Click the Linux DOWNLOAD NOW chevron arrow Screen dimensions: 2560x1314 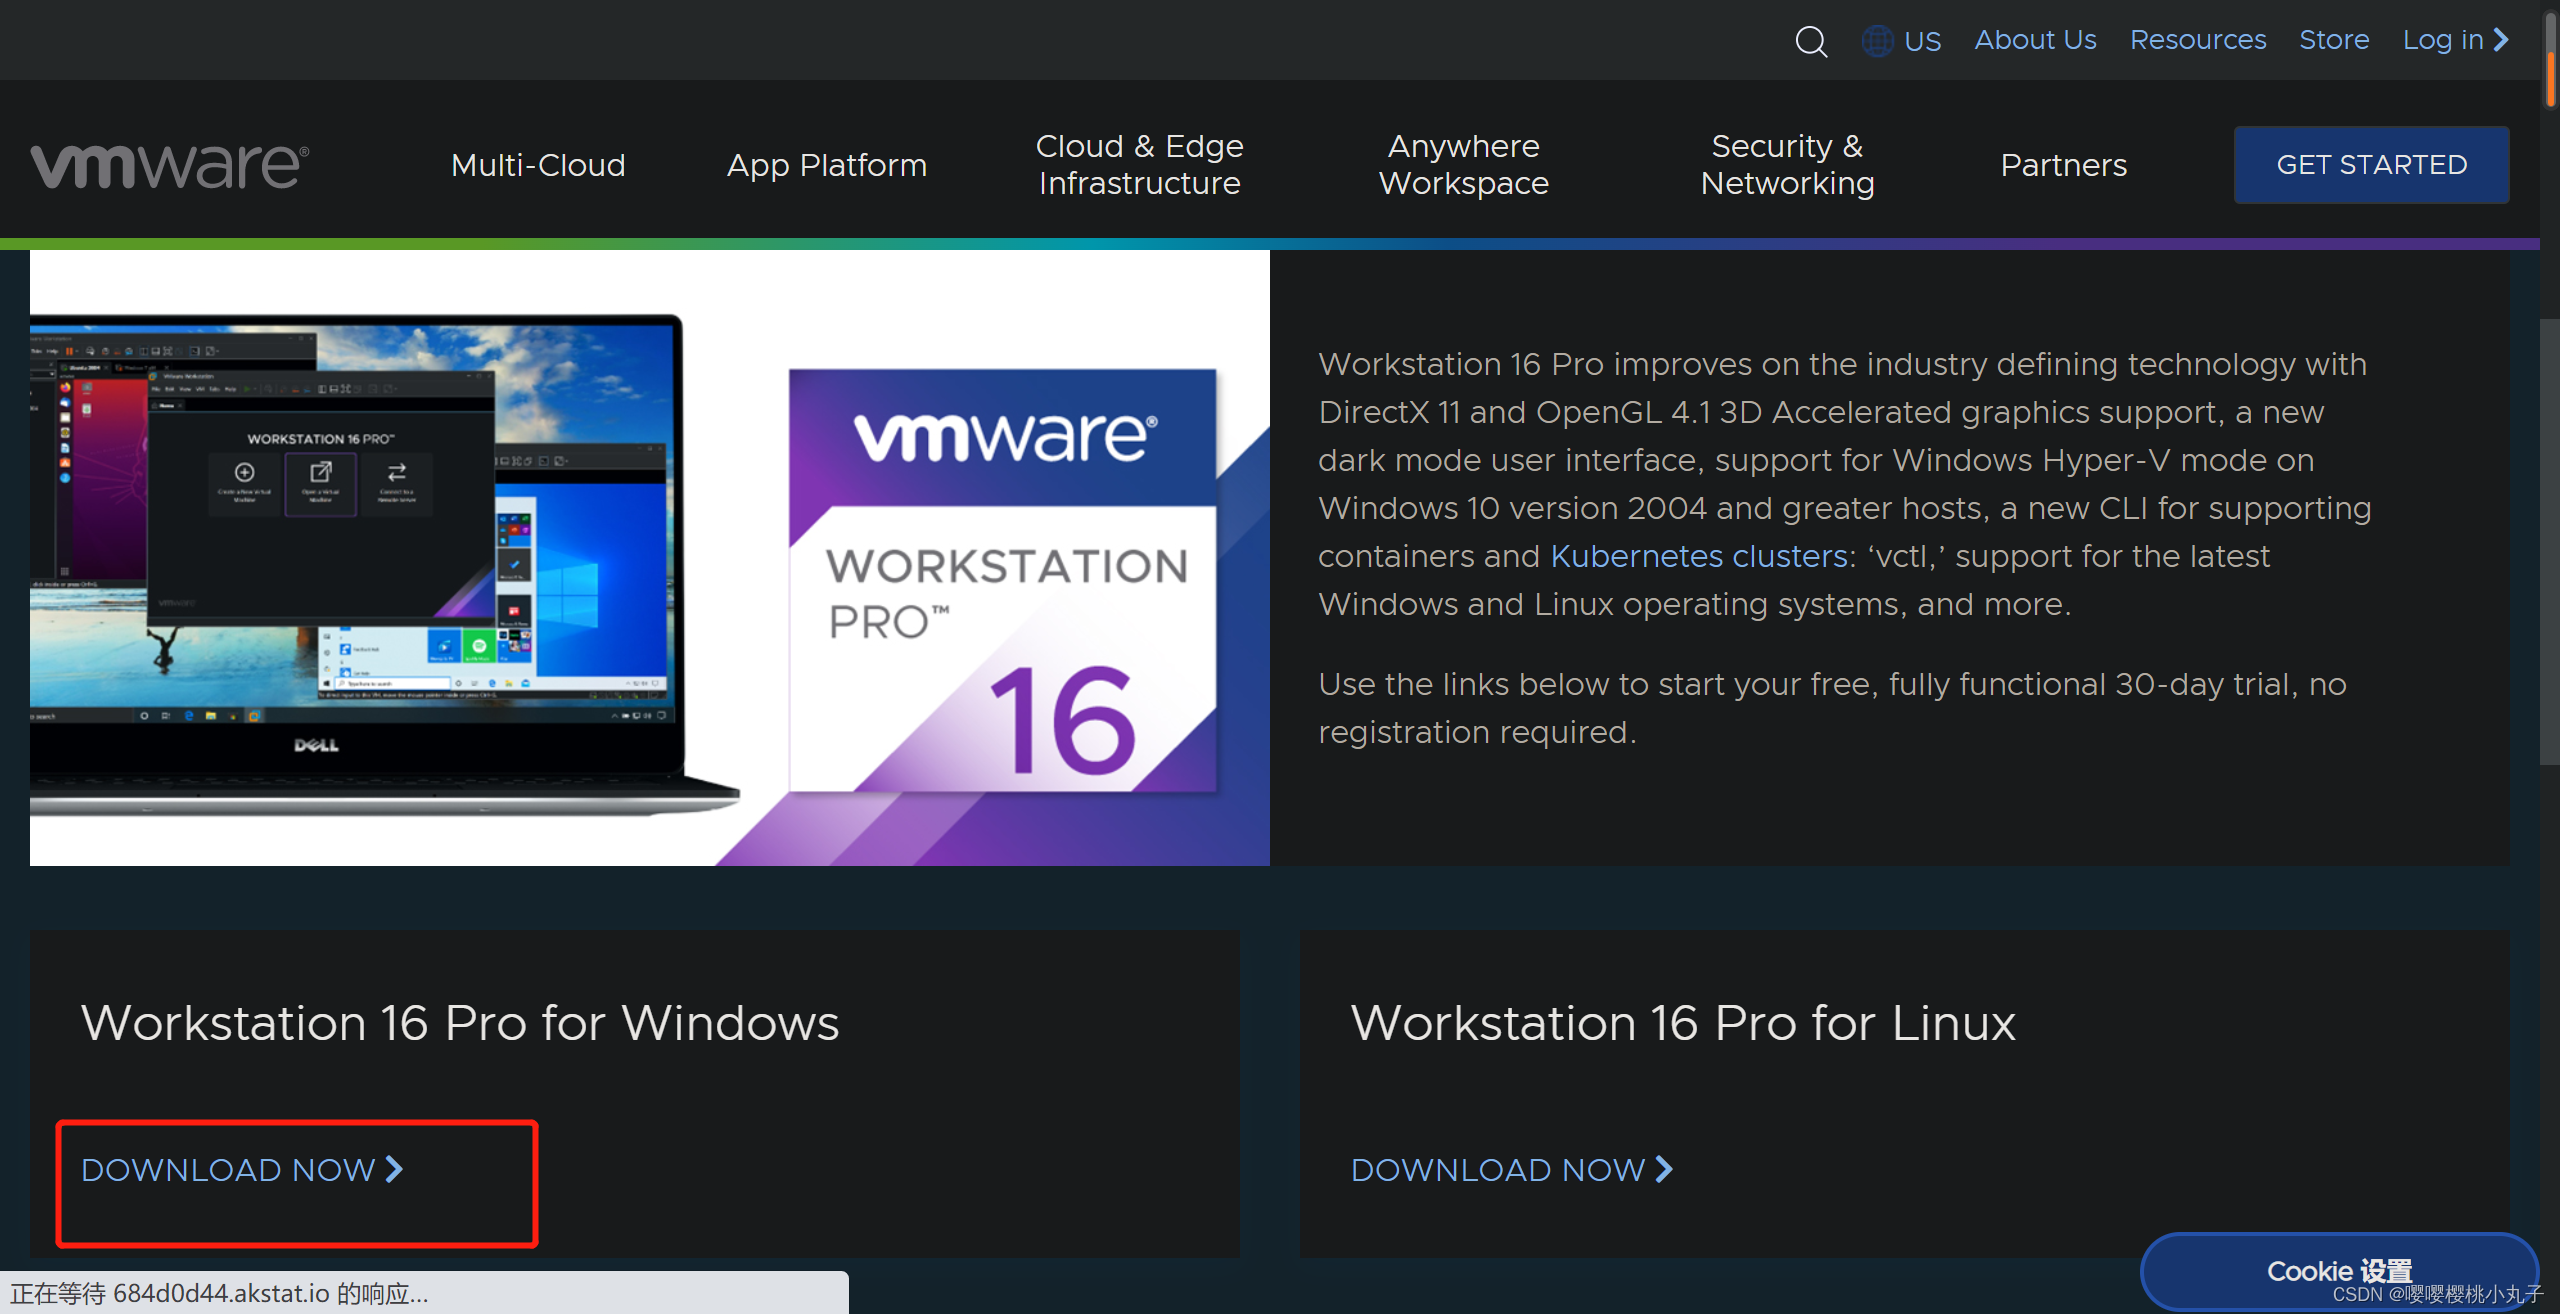click(1664, 1169)
